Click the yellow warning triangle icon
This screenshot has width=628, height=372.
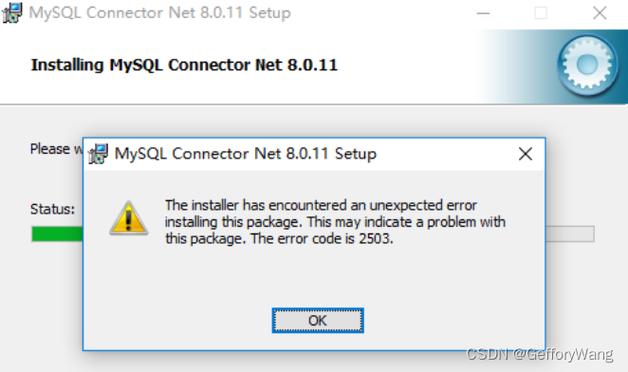129,218
